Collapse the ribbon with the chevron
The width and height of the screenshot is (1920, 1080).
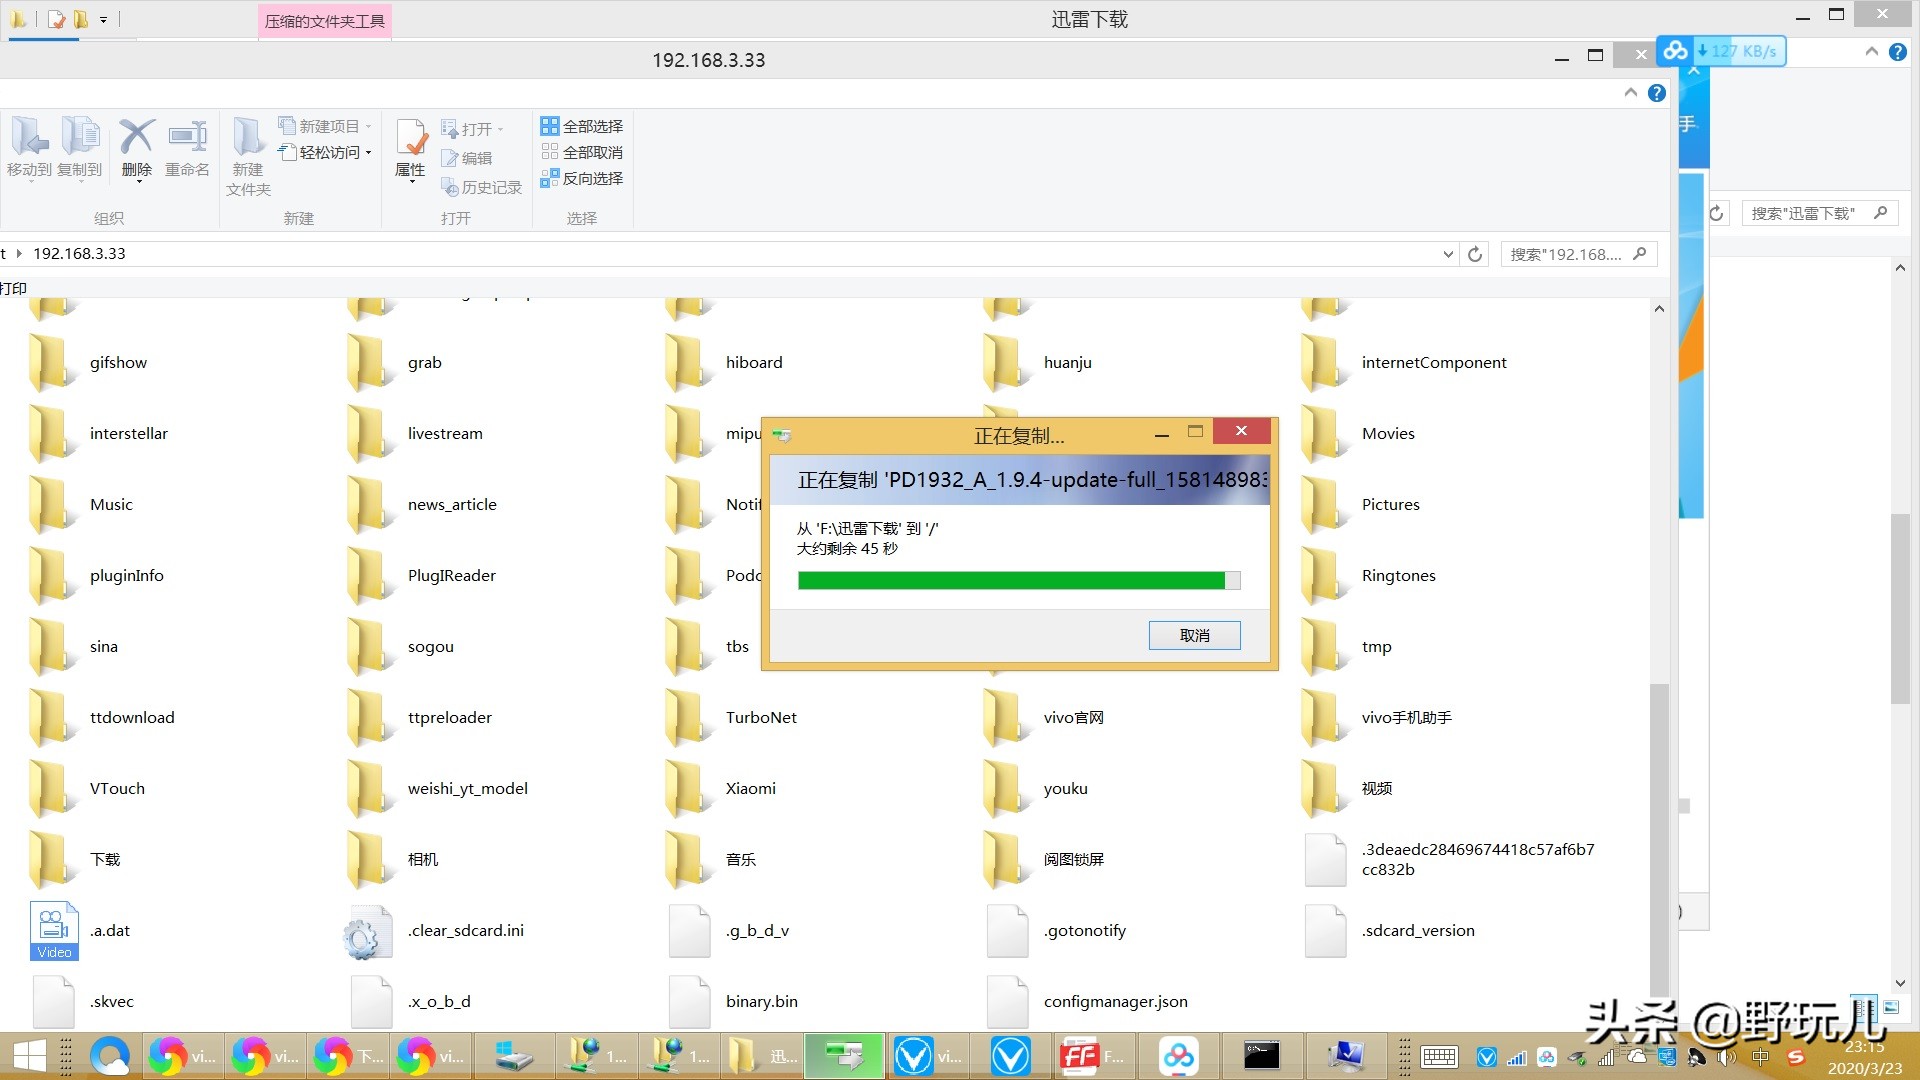point(1631,93)
